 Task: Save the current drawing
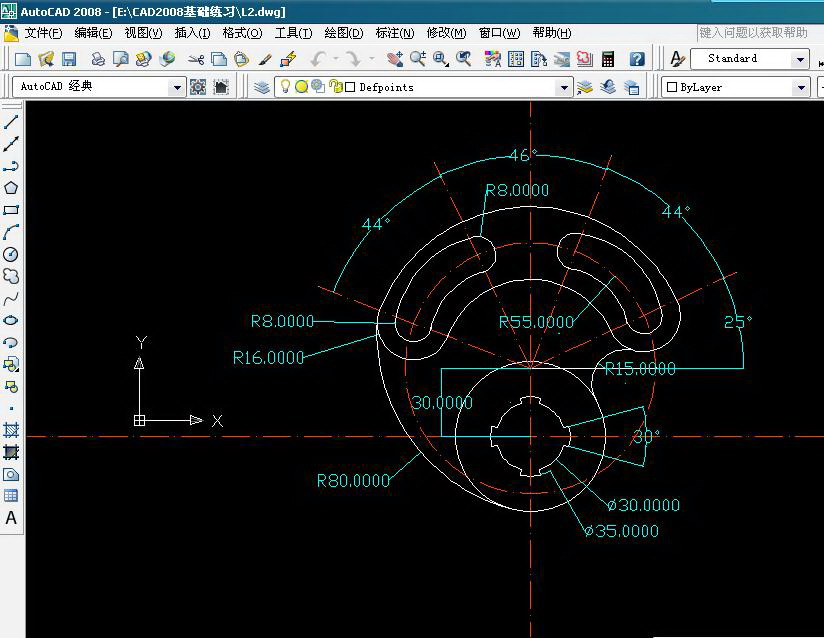coord(69,59)
